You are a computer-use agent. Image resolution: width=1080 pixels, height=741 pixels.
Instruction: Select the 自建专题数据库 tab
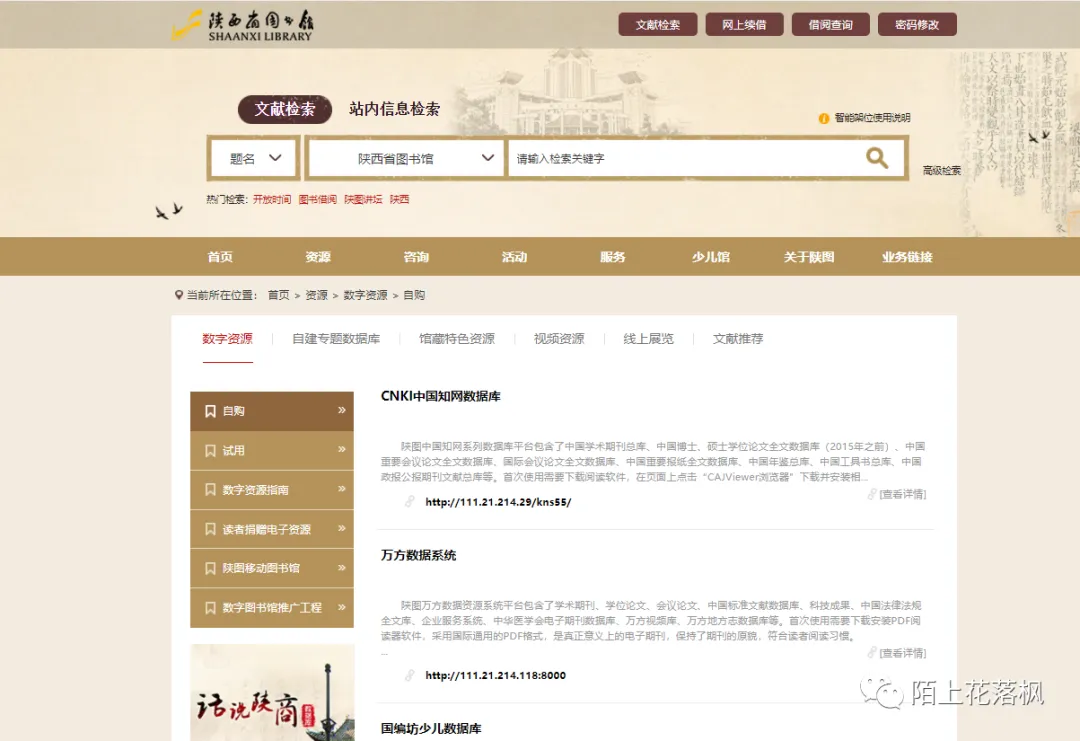pos(336,339)
